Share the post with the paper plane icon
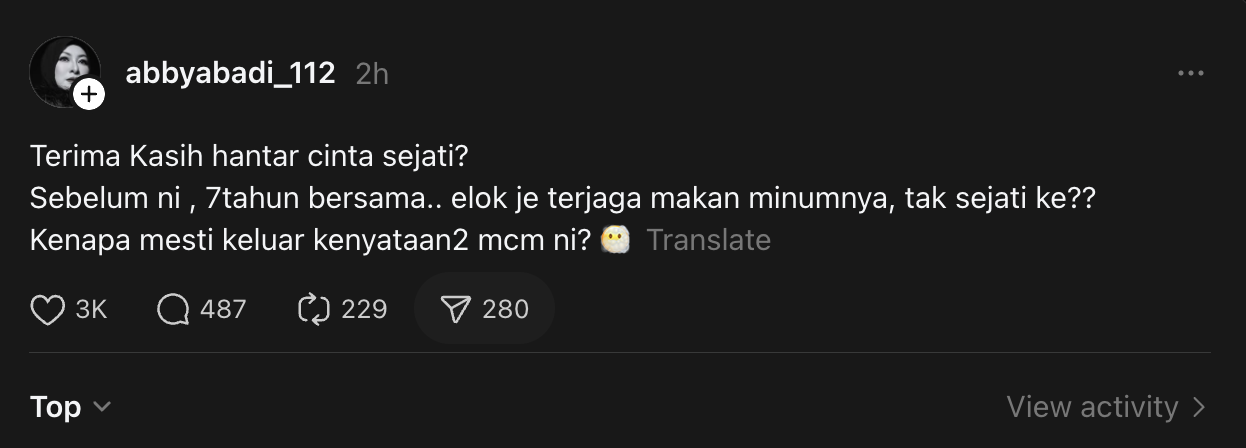 (x=455, y=310)
